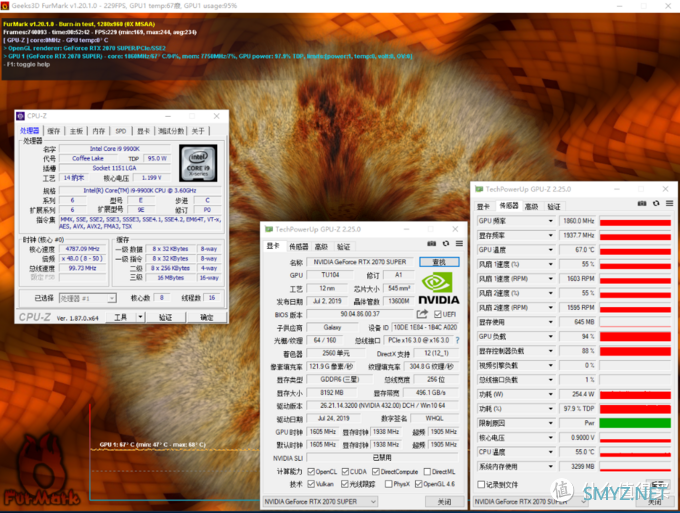The height and width of the screenshot is (513, 680).
Task: Open 关于 tab in CPU-Z
Action: [198, 131]
